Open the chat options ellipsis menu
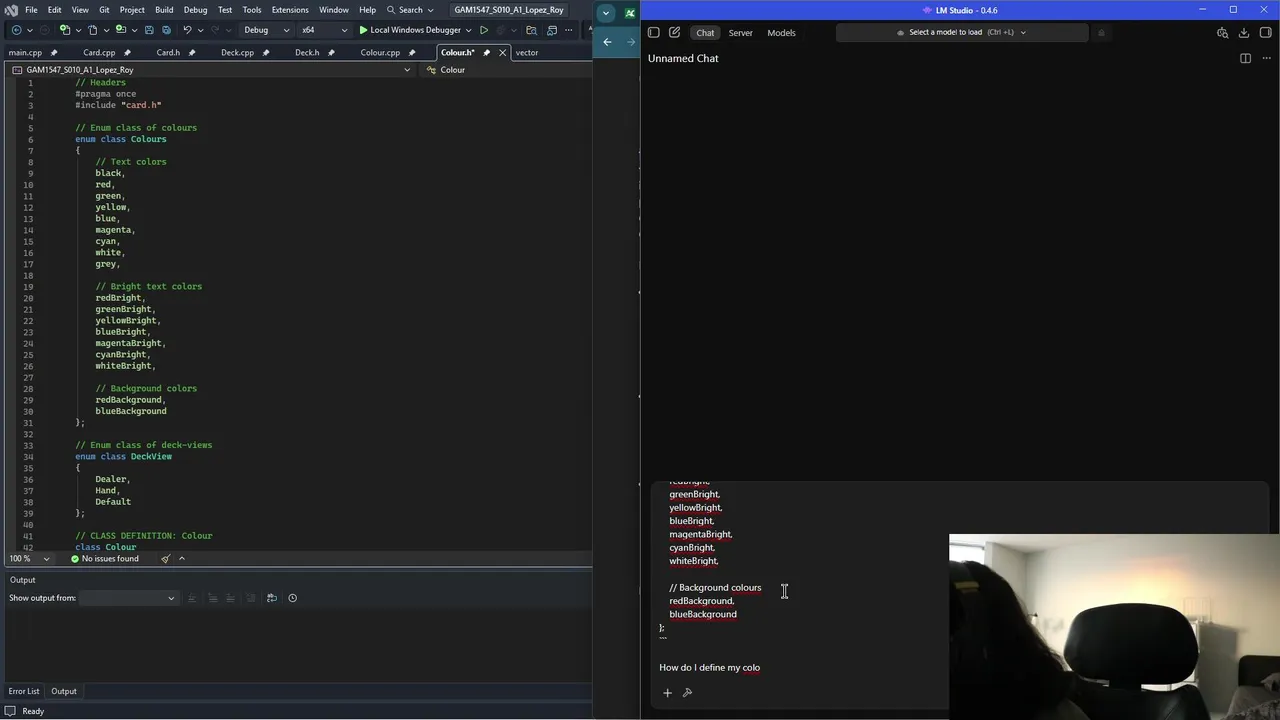Screen dimensions: 1280x720 [x=1265, y=58]
